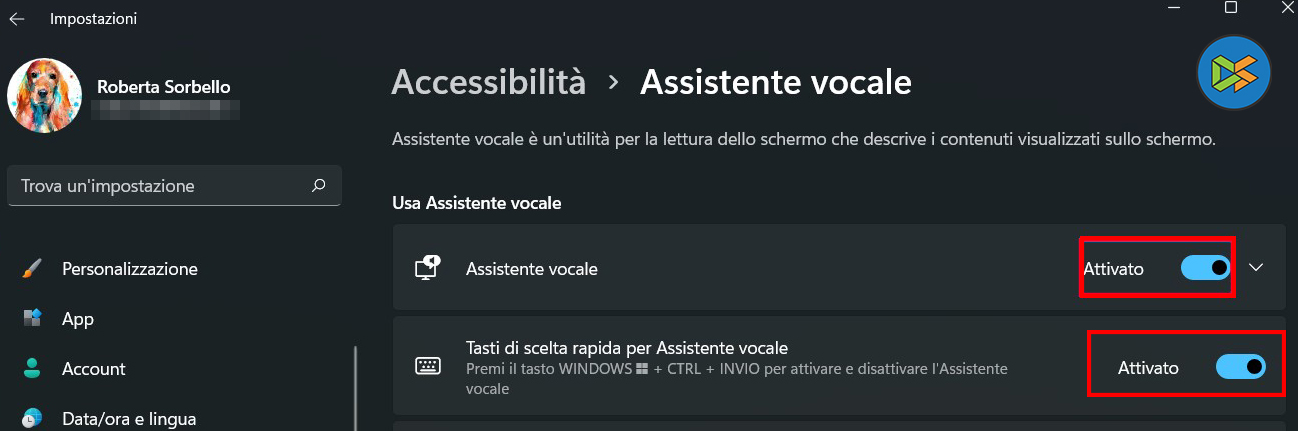Viewport: 1298px width, 431px height.
Task: Click the magnifier icon in the search box
Action: (319, 185)
